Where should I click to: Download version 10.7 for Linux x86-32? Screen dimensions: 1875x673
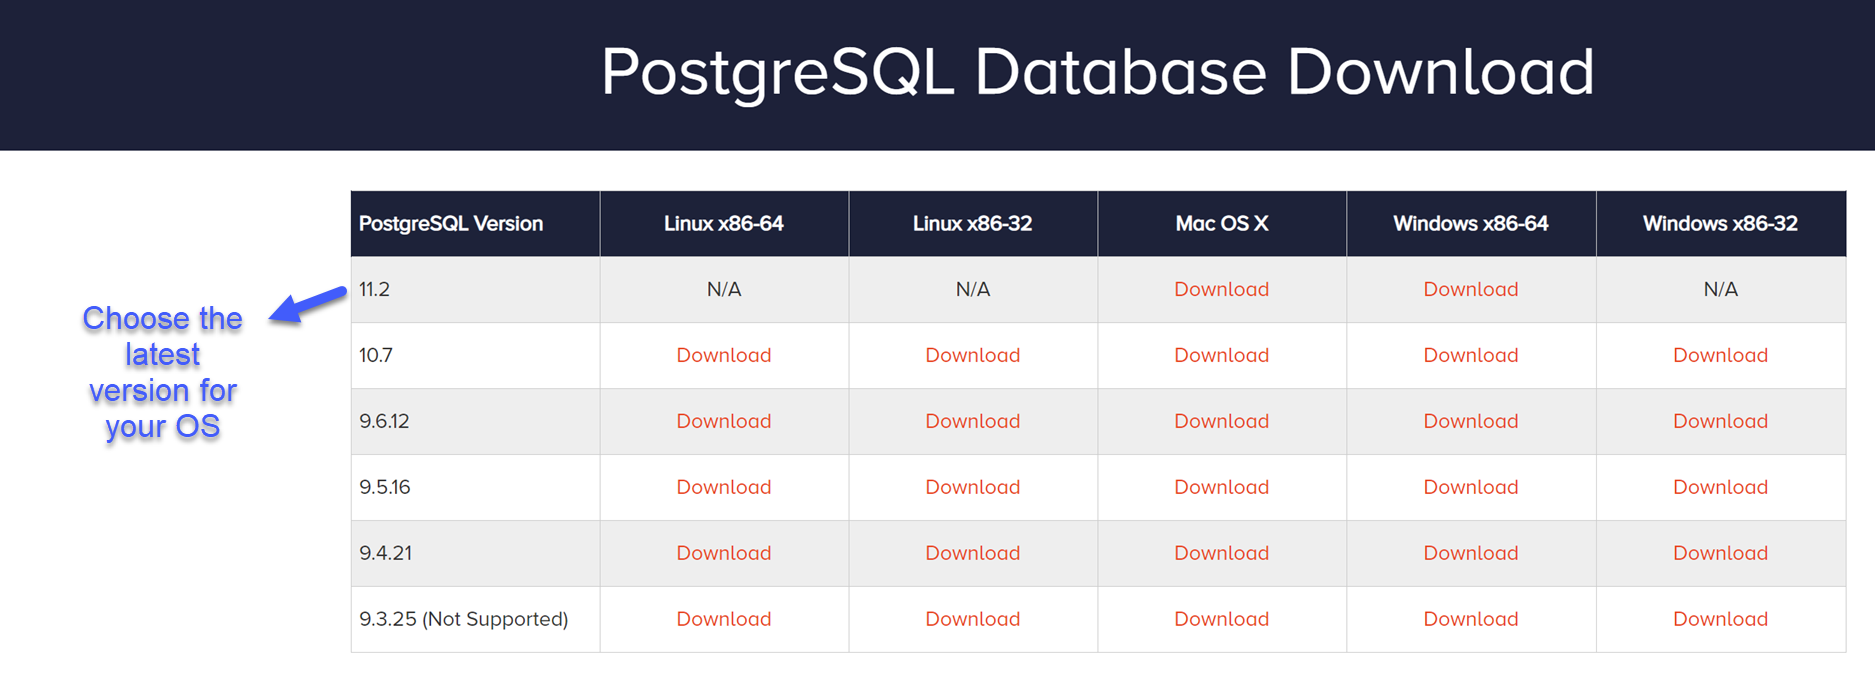tap(972, 355)
